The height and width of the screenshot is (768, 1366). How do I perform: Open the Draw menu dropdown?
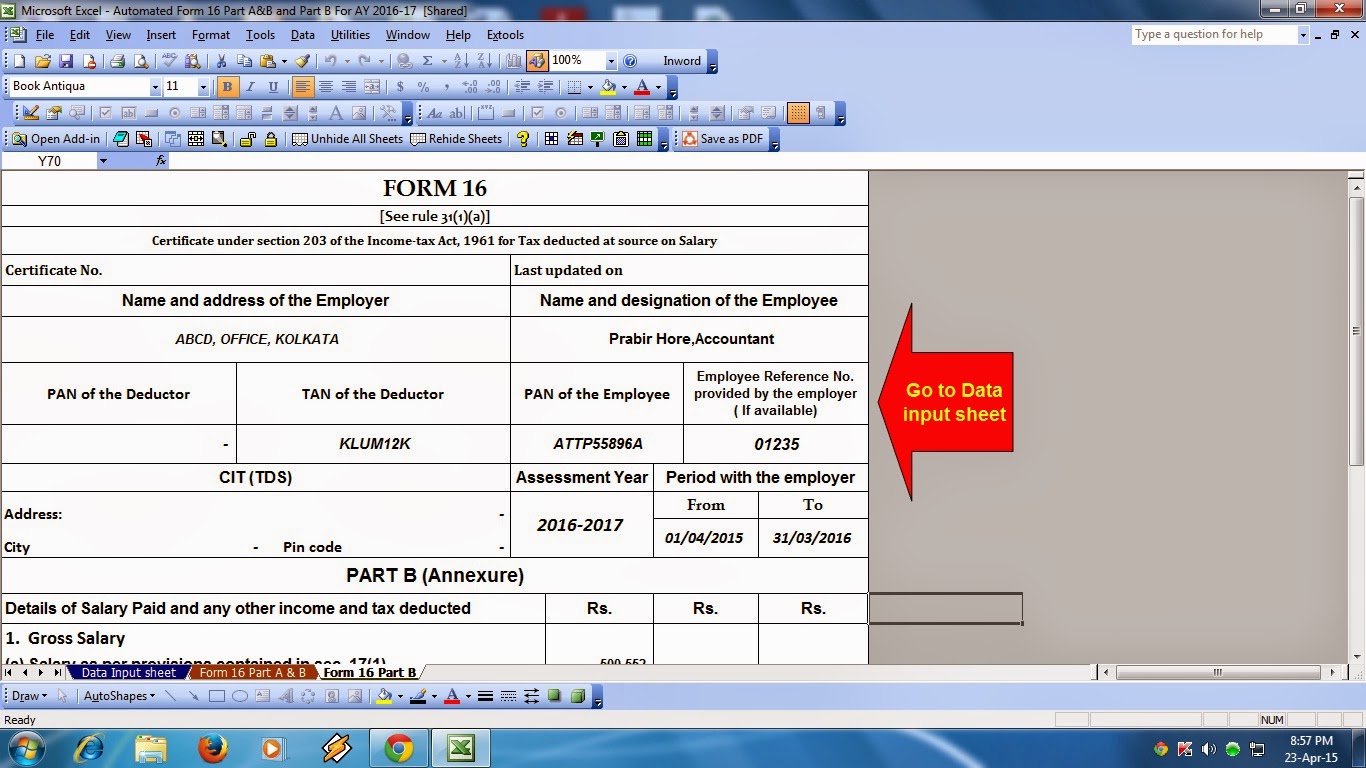pos(29,696)
